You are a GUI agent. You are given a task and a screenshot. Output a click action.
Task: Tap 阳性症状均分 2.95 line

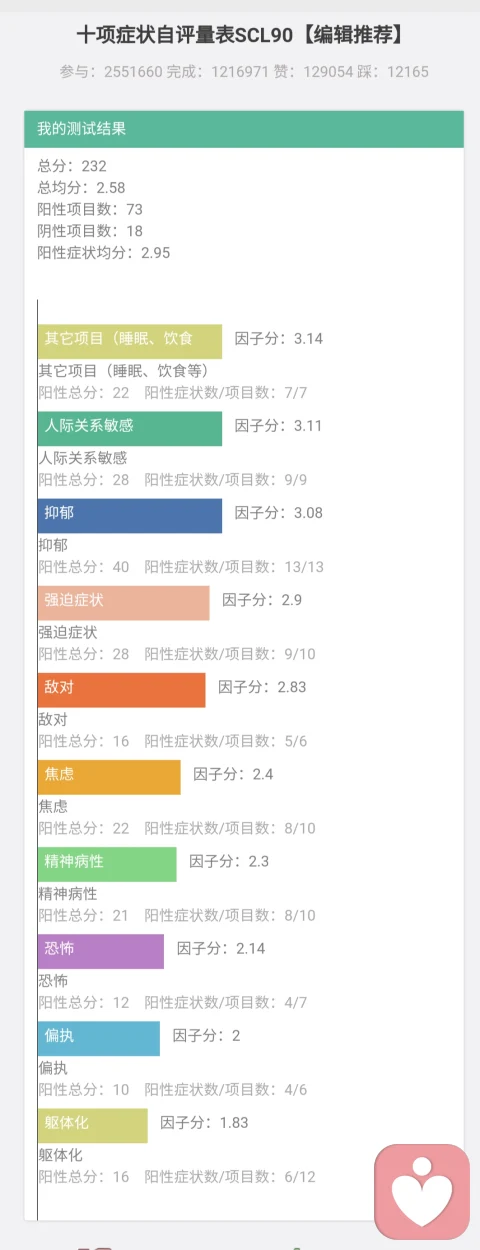point(104,253)
